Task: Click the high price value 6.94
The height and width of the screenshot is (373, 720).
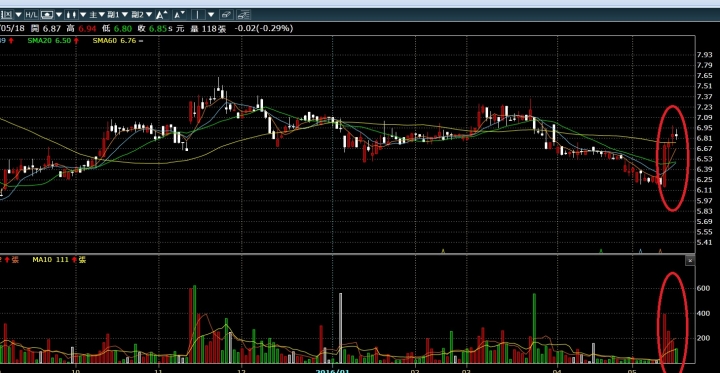Action: point(87,28)
